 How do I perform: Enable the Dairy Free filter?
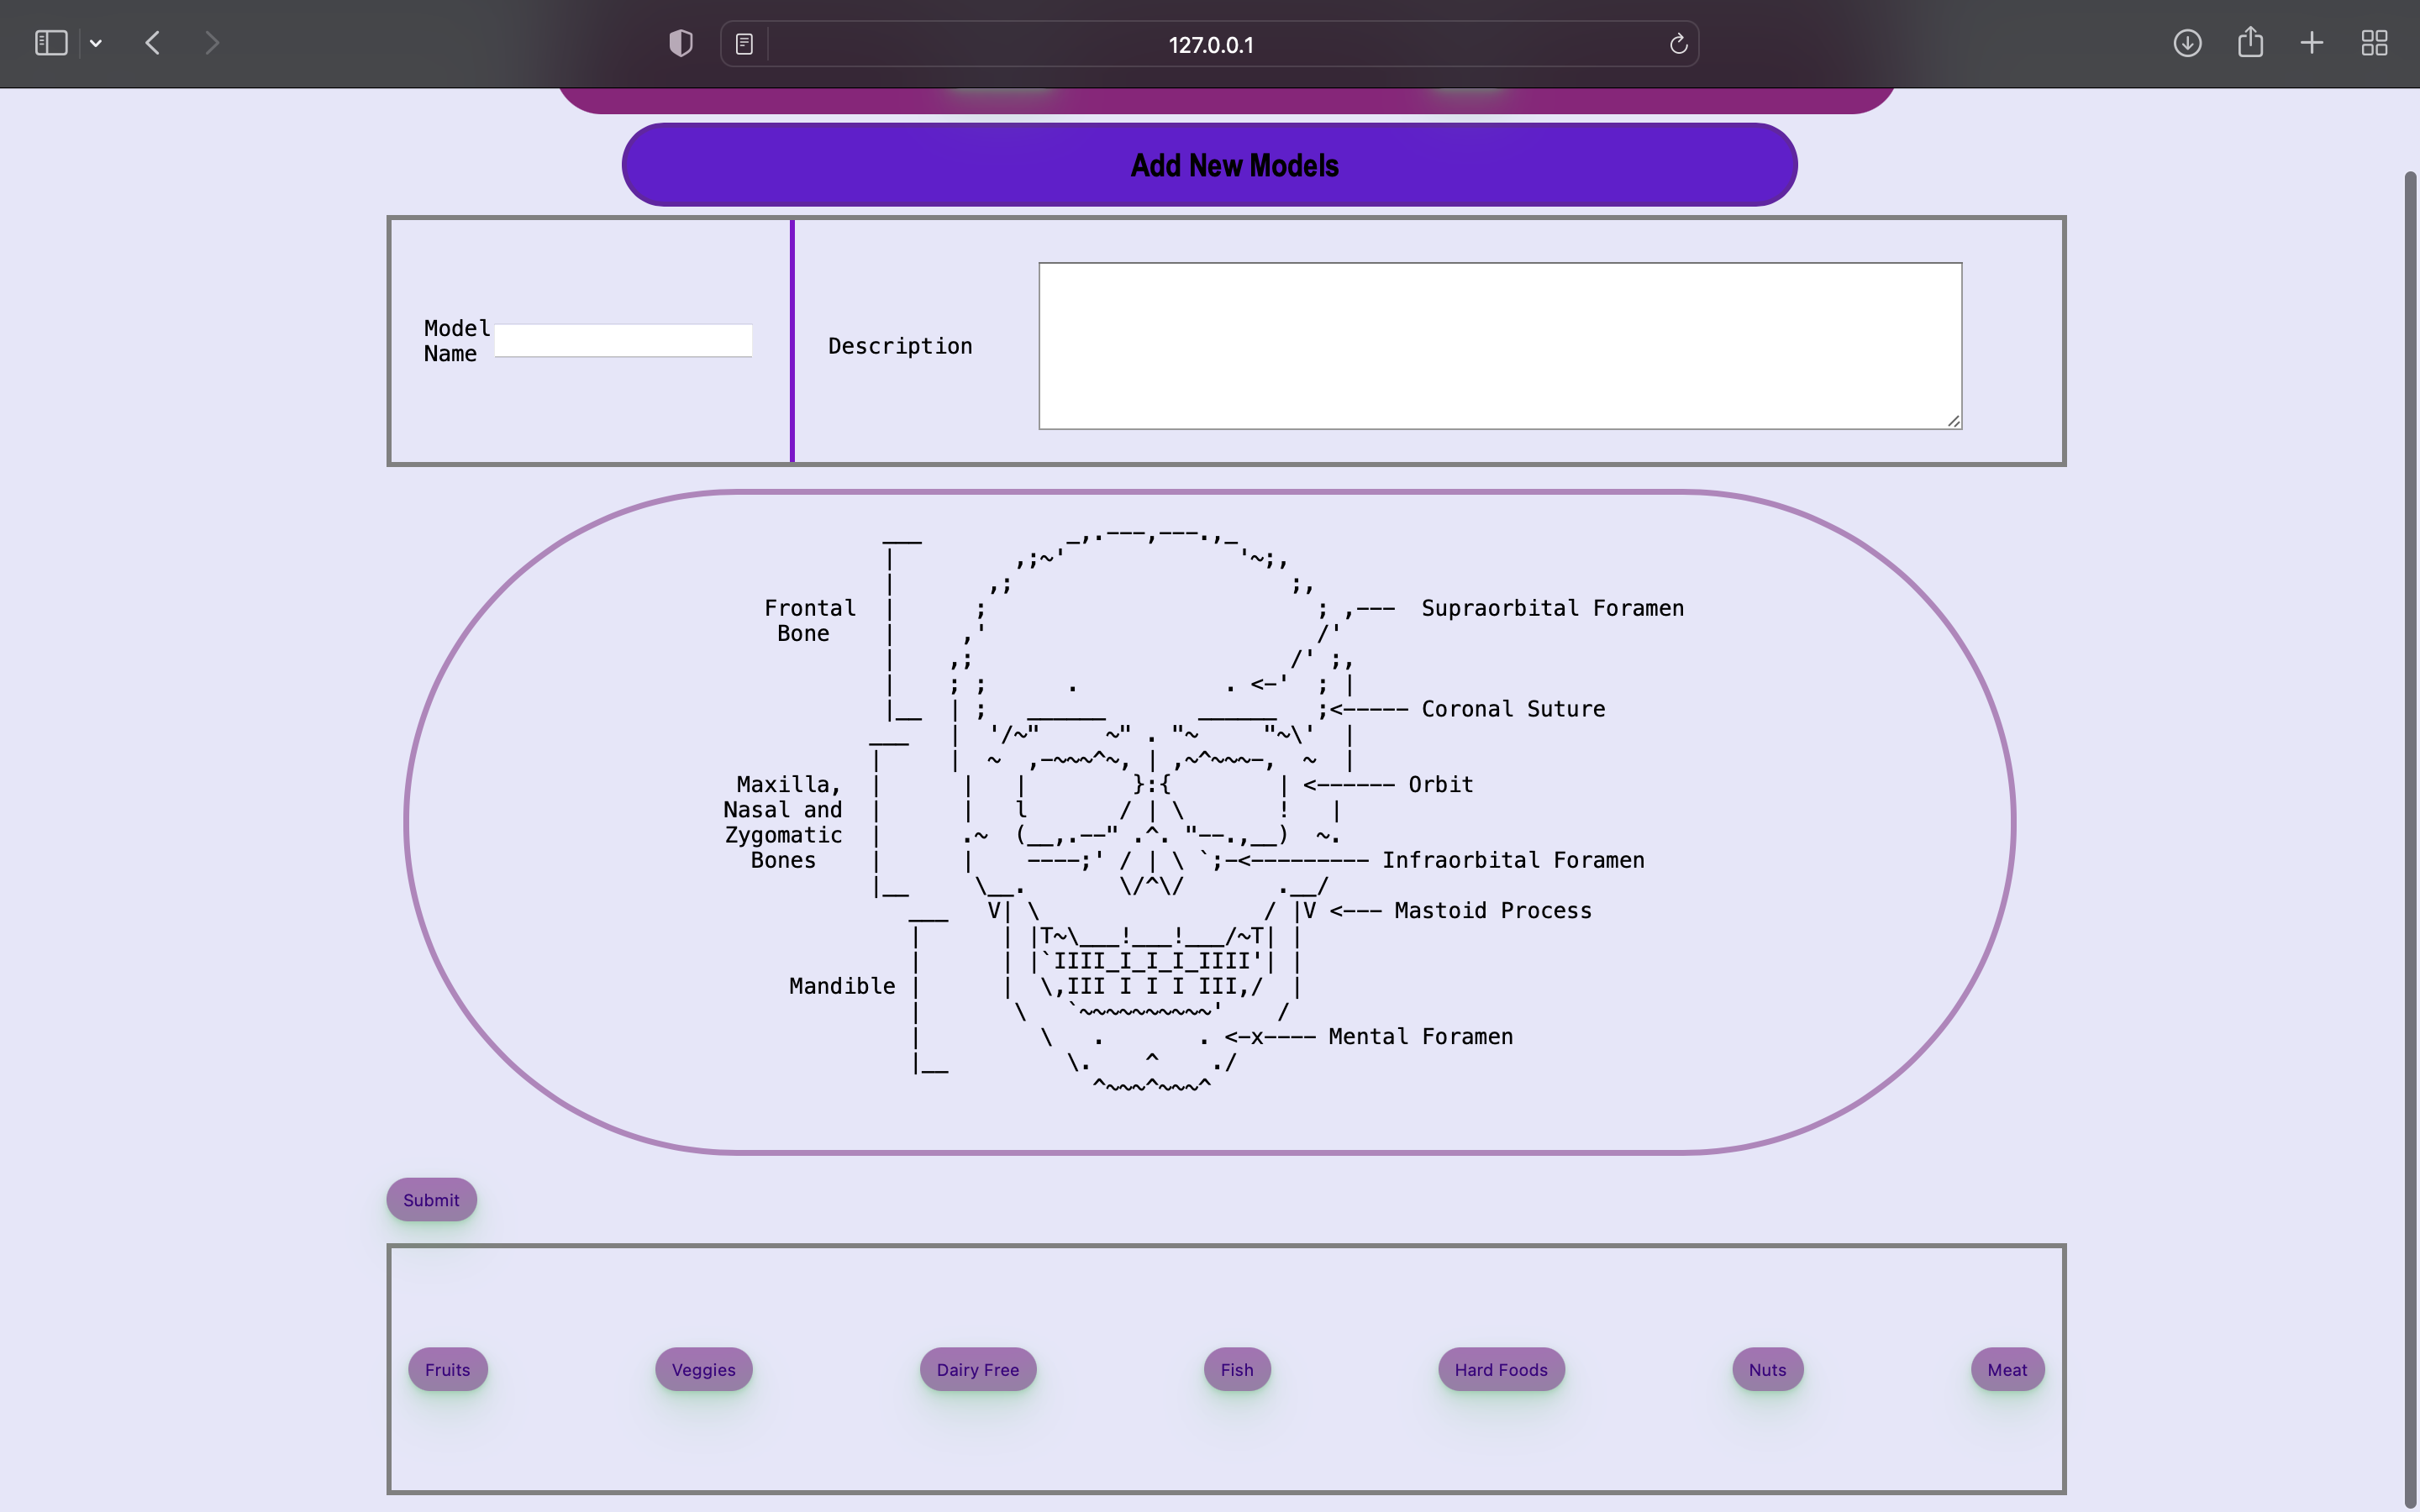coord(977,1369)
